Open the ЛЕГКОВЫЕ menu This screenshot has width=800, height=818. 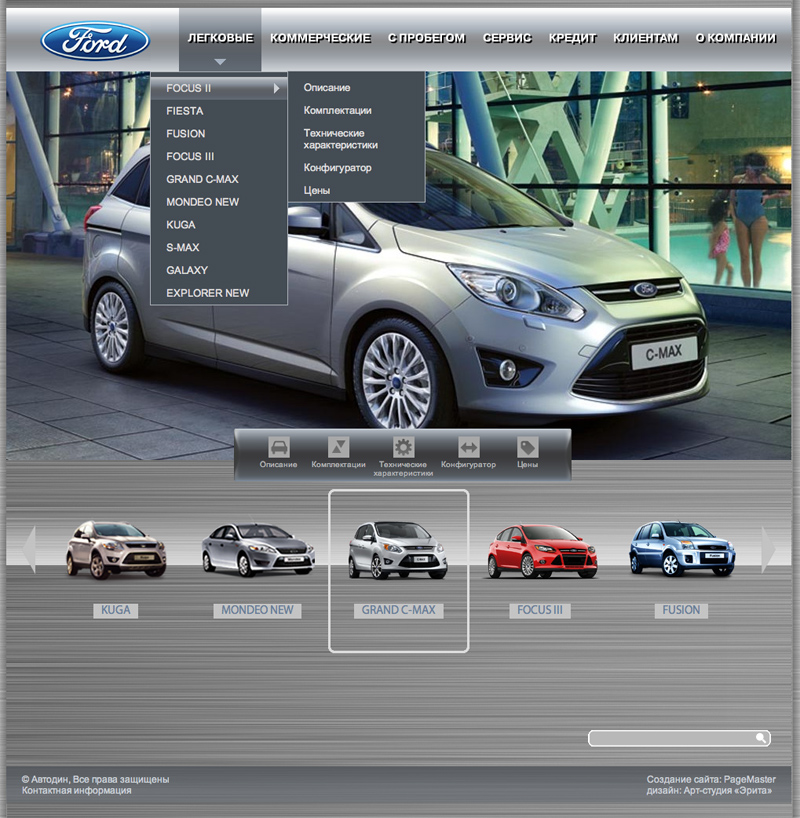[x=220, y=38]
